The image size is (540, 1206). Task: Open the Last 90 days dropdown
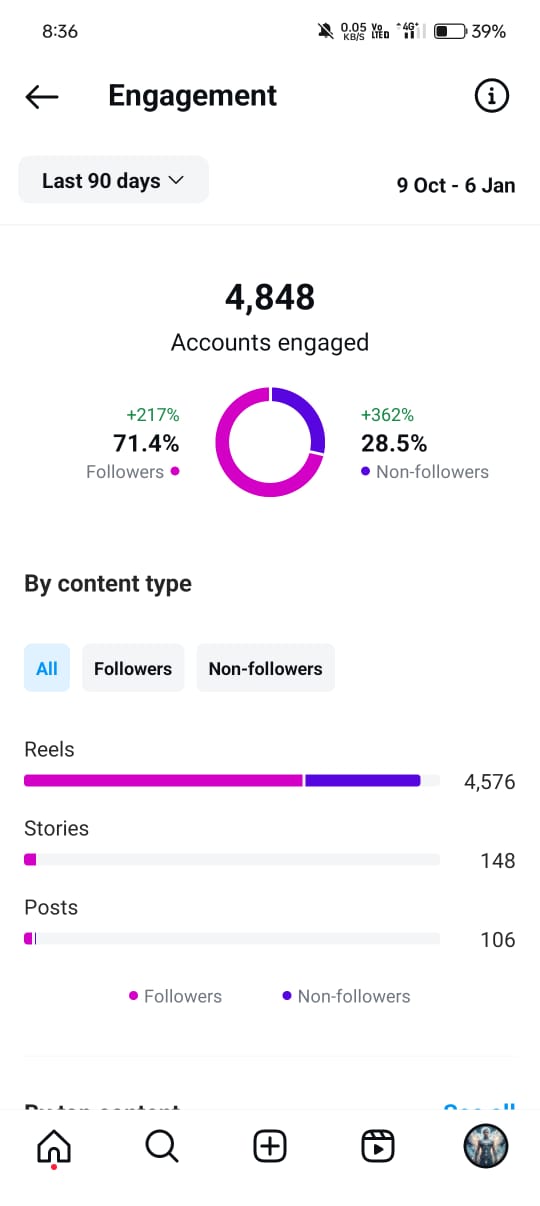(113, 180)
